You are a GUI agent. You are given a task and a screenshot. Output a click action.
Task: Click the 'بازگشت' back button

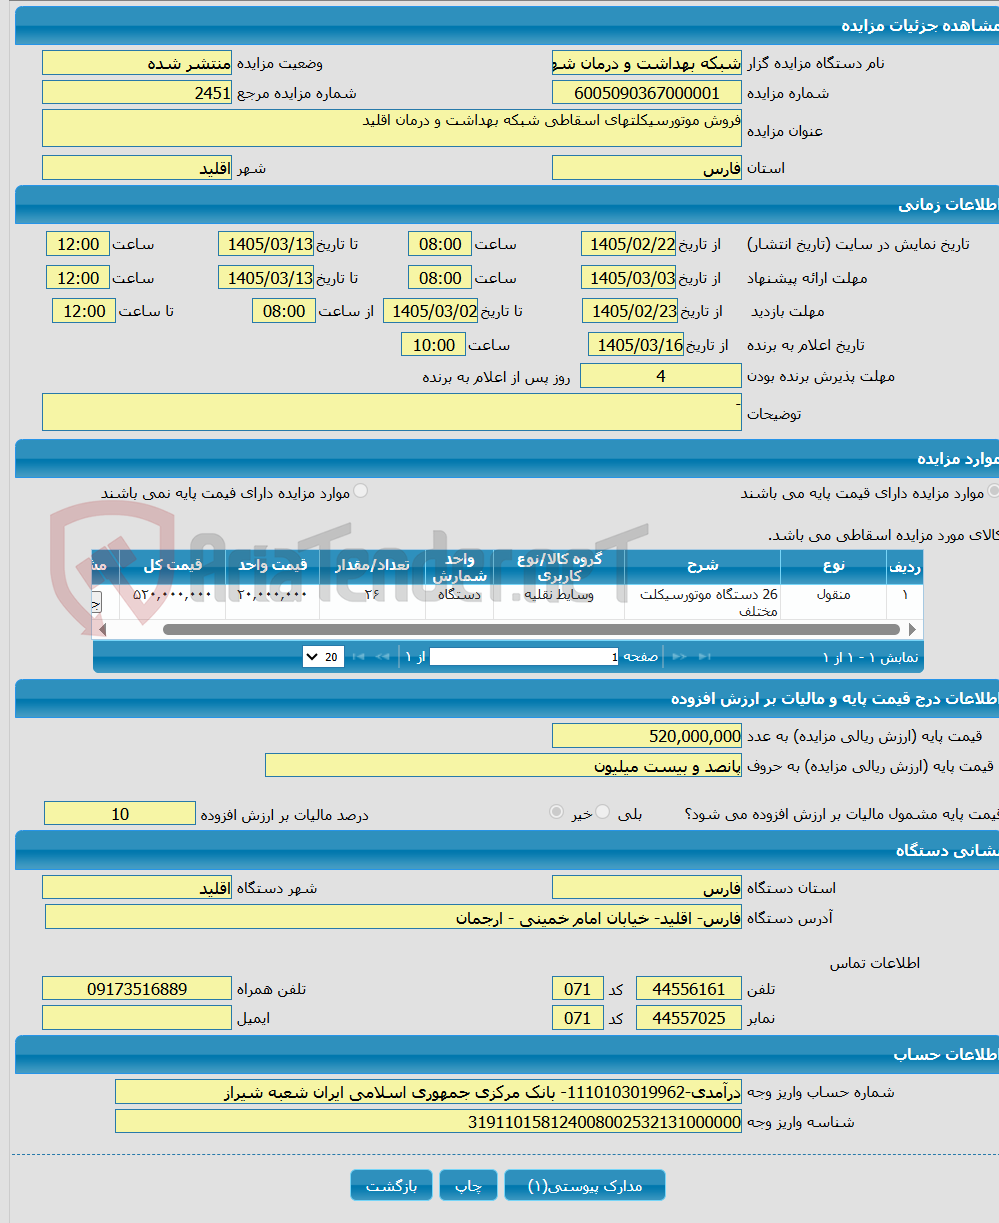point(391,1186)
